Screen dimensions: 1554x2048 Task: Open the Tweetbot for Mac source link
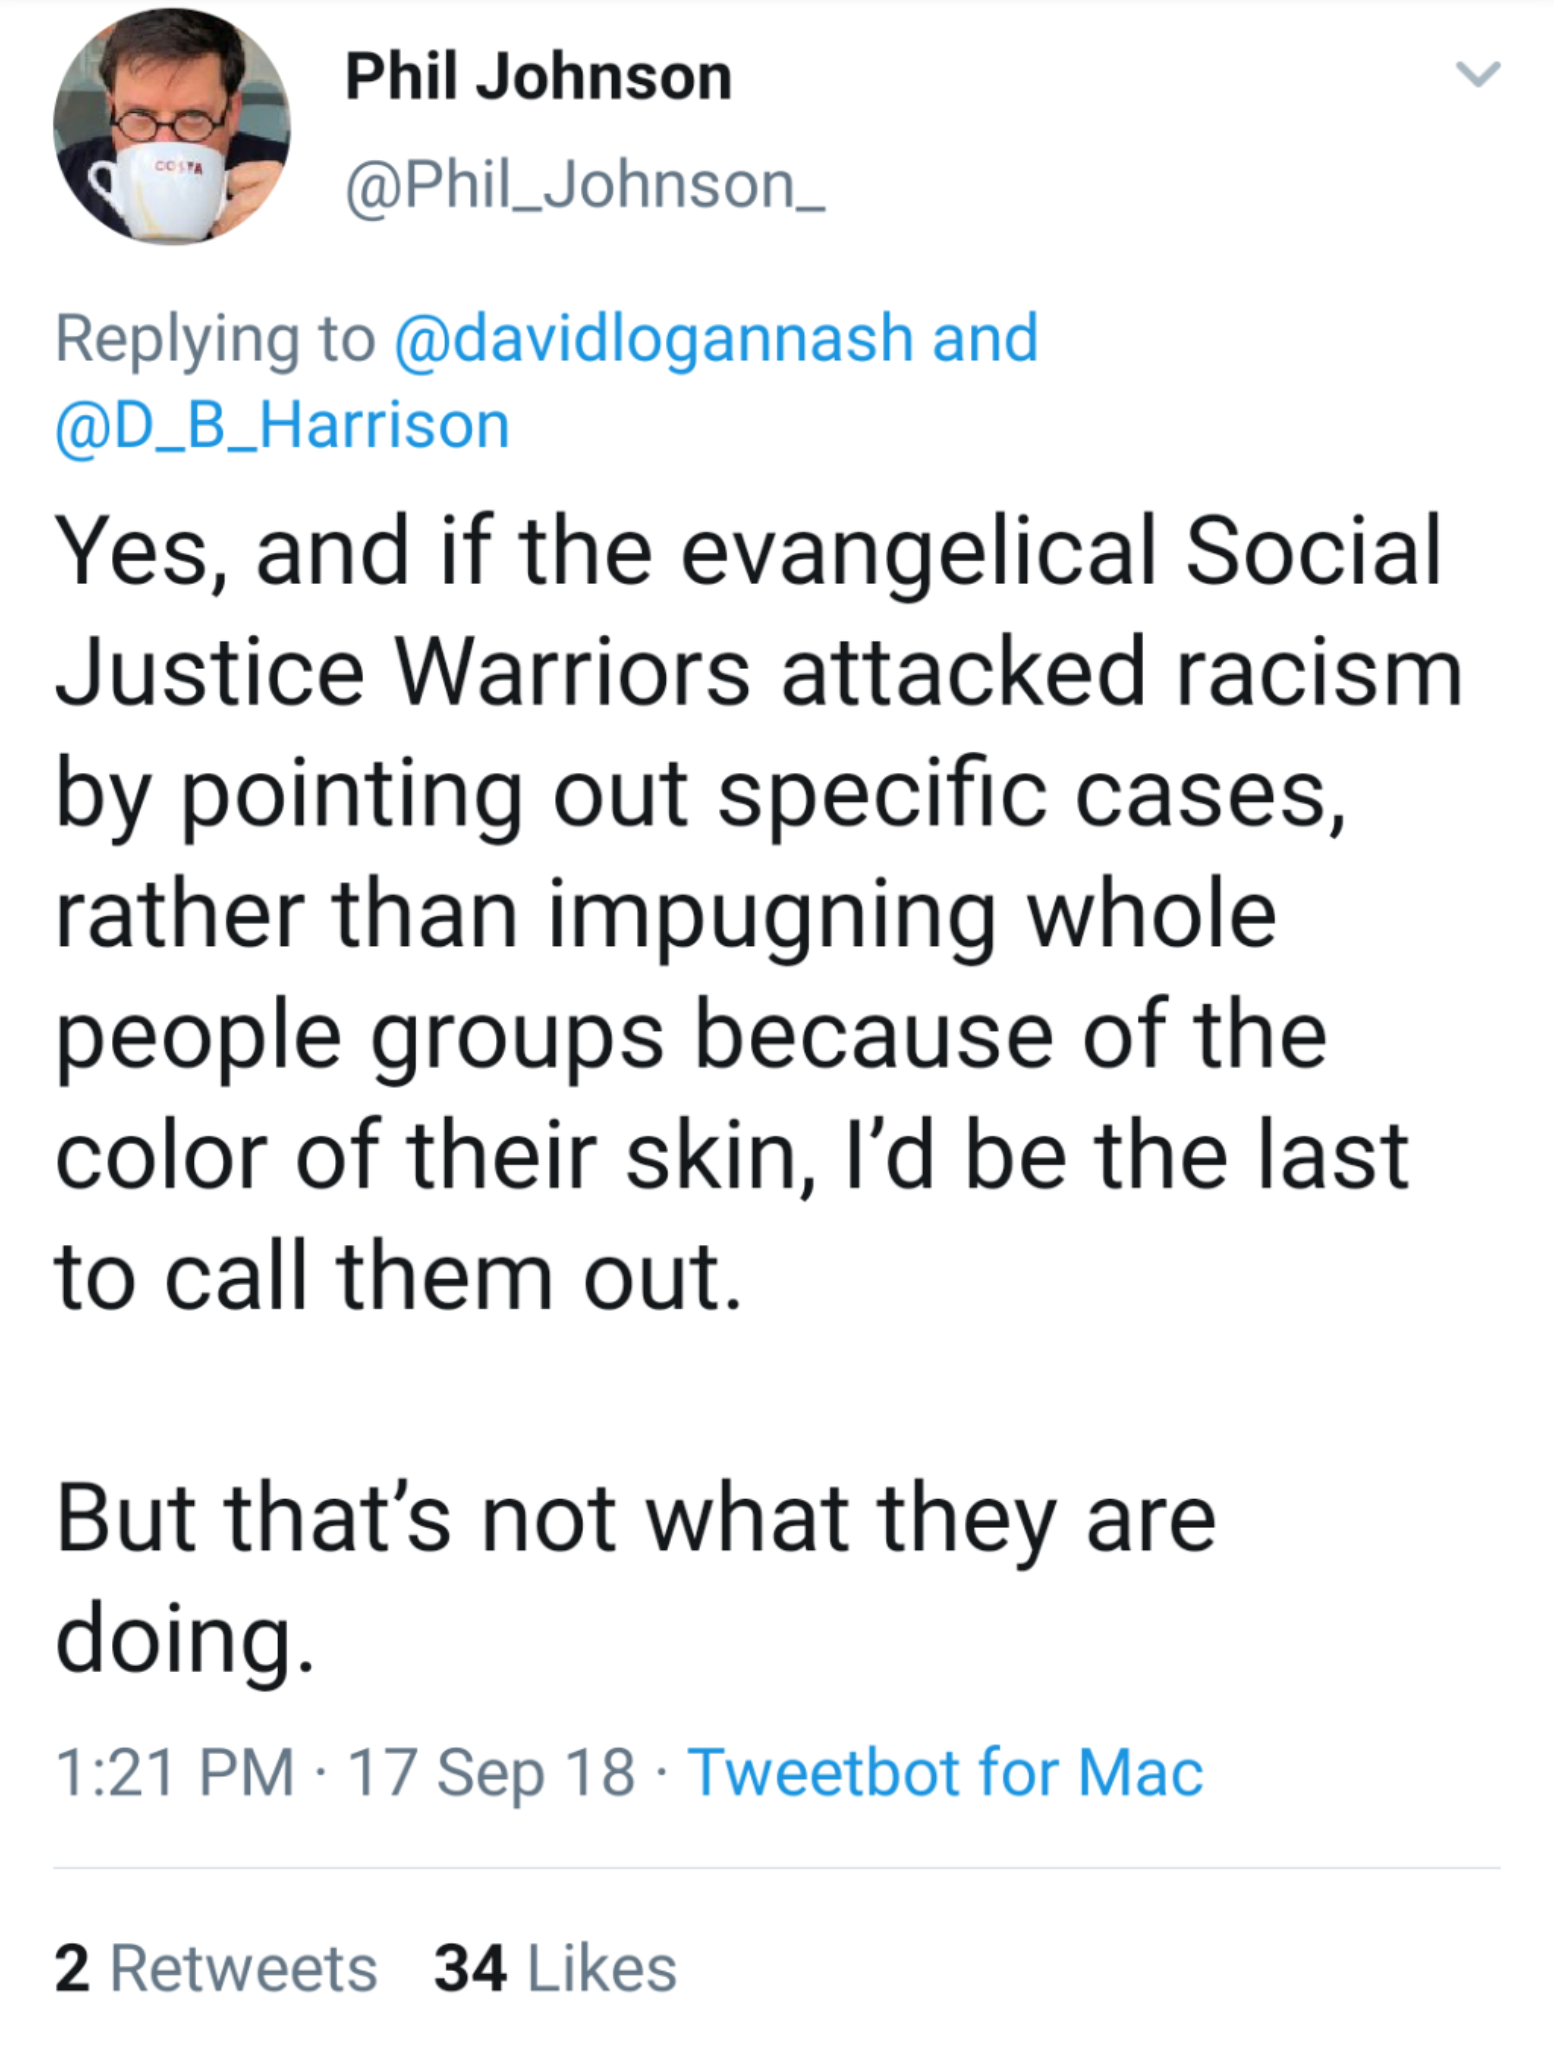click(945, 1772)
